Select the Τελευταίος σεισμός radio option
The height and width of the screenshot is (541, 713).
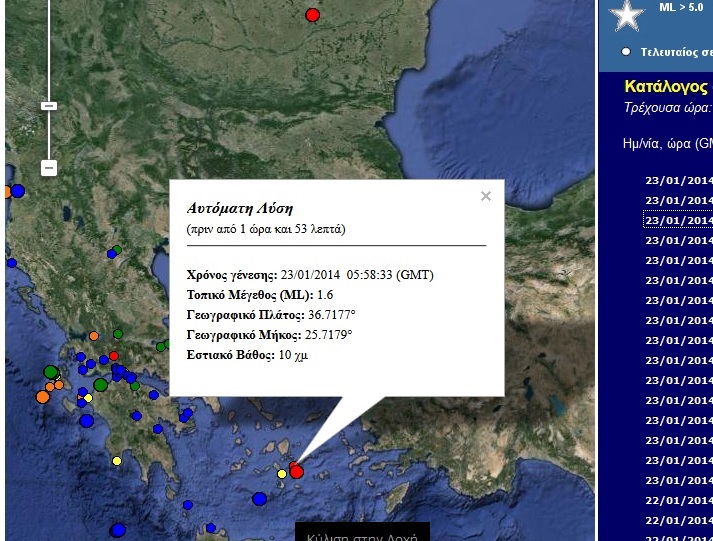tap(626, 51)
